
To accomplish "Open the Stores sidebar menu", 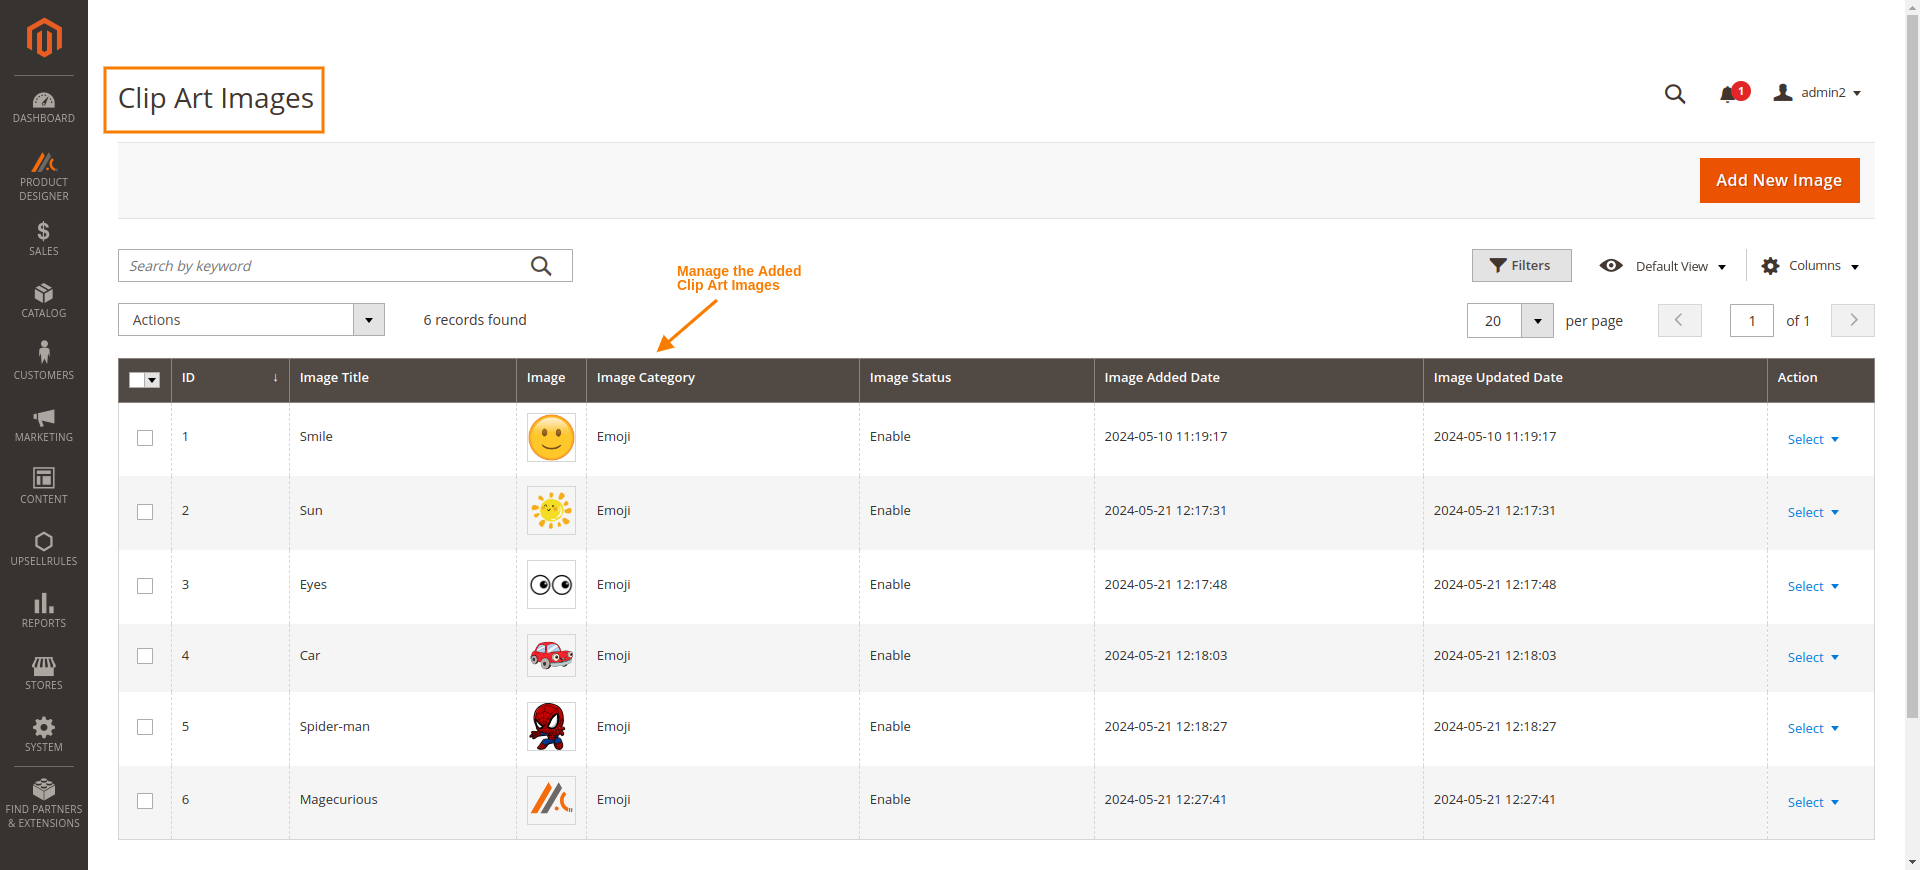I will [44, 673].
